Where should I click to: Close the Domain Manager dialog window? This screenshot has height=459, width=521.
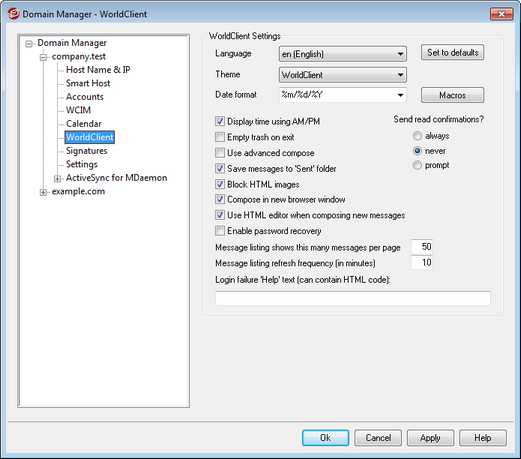pyautogui.click(x=501, y=14)
